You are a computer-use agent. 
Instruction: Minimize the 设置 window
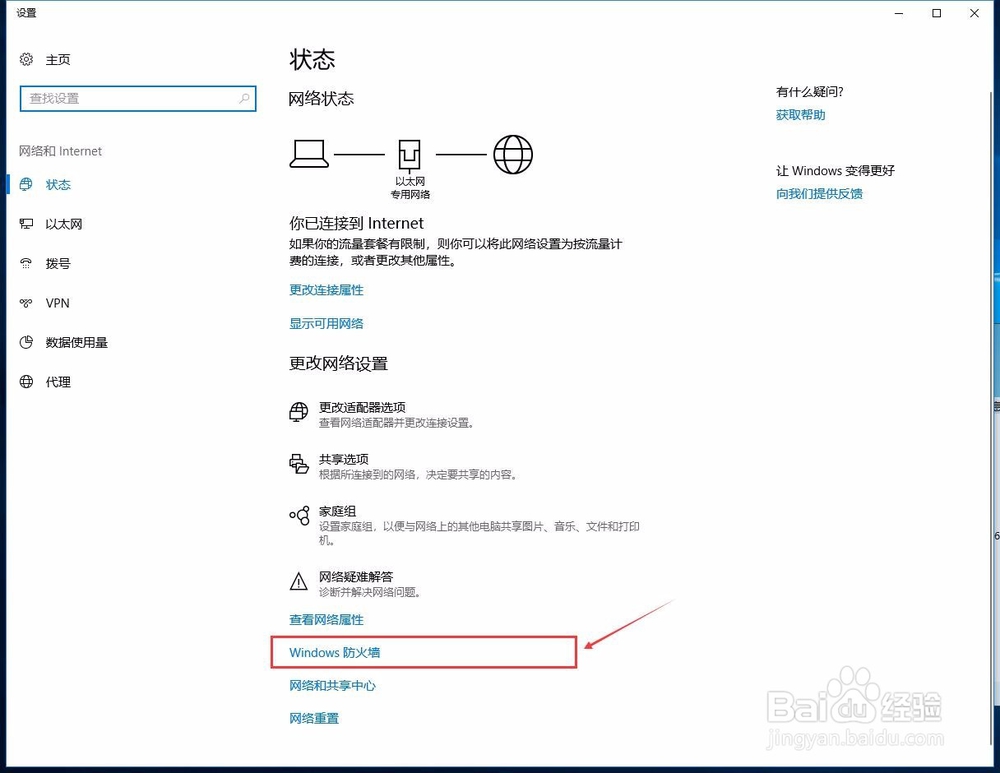(899, 13)
